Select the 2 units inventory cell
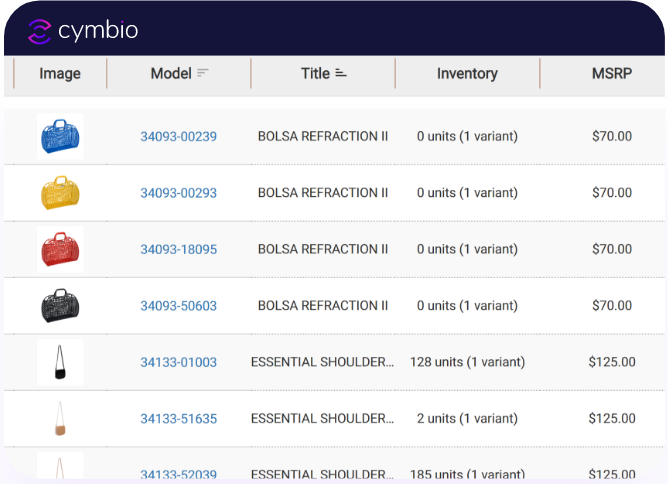 click(x=467, y=419)
